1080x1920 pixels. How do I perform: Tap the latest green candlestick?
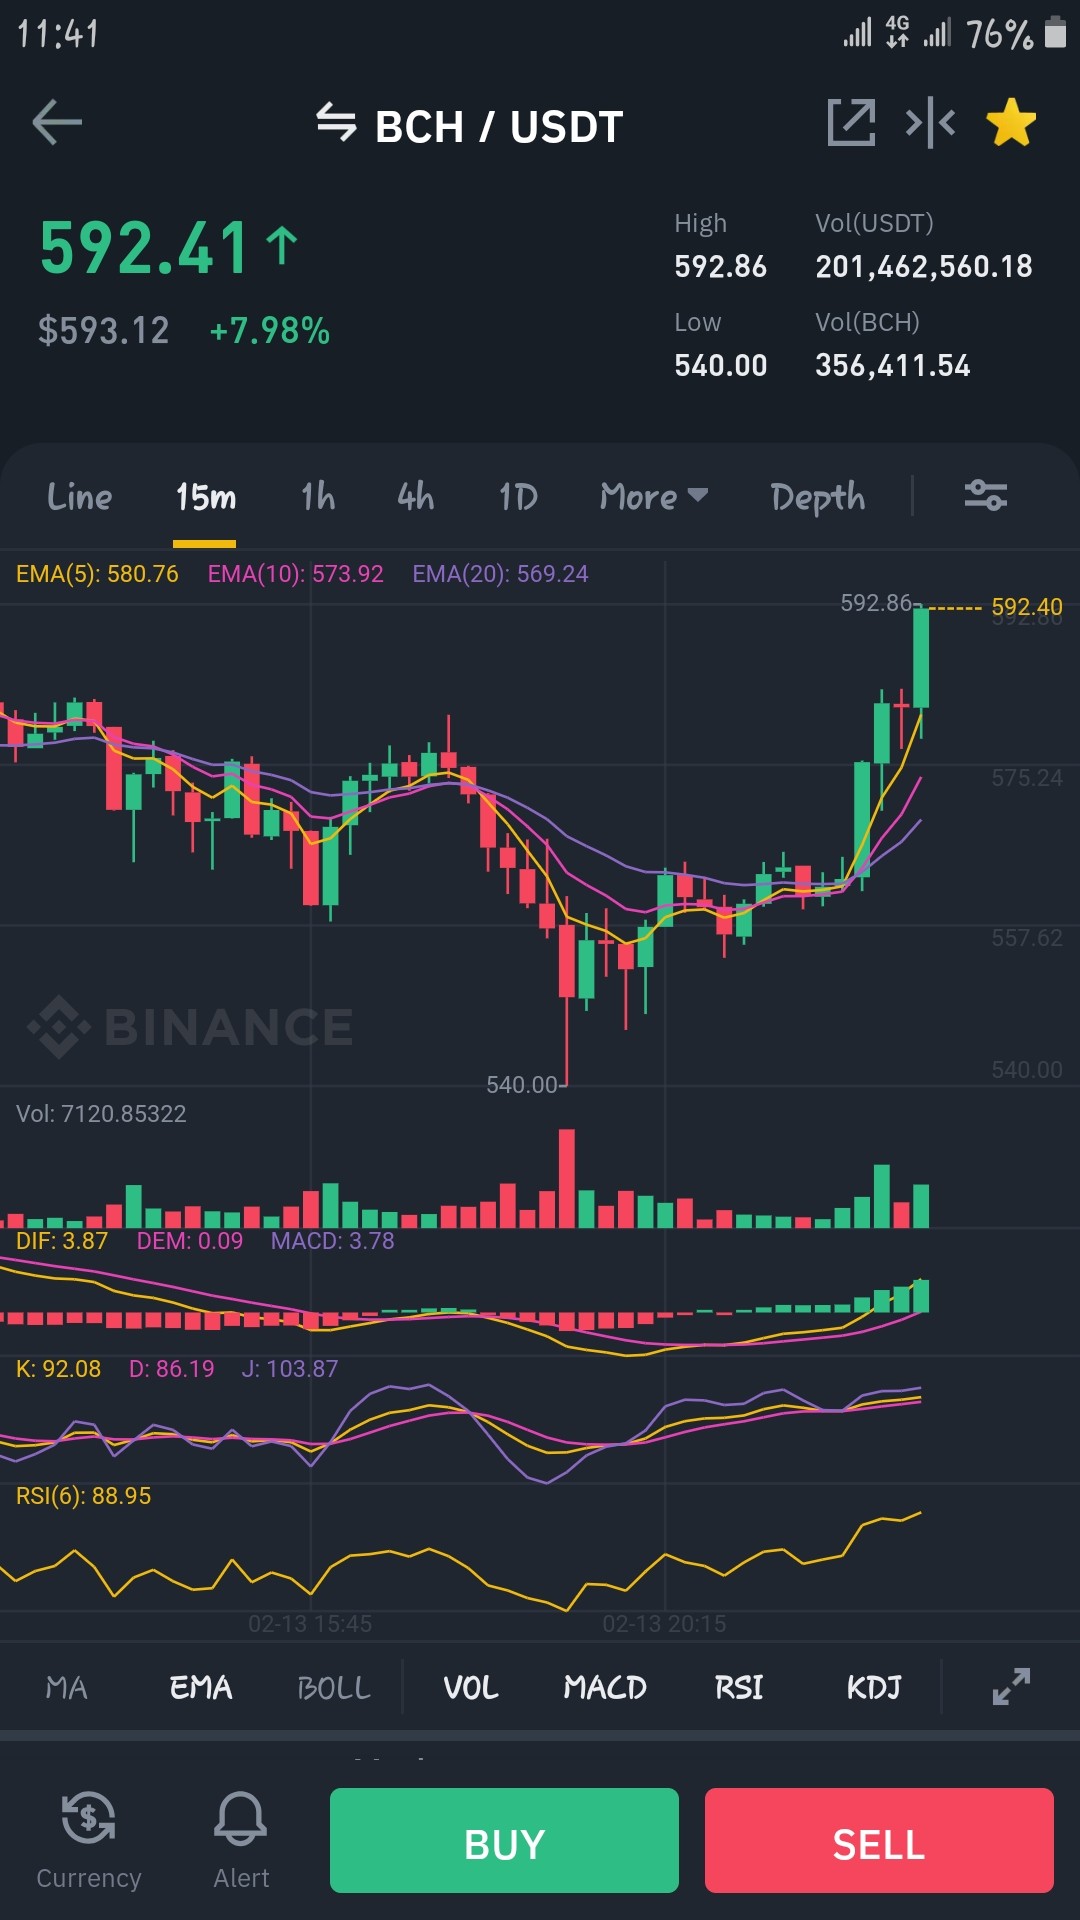(x=921, y=658)
